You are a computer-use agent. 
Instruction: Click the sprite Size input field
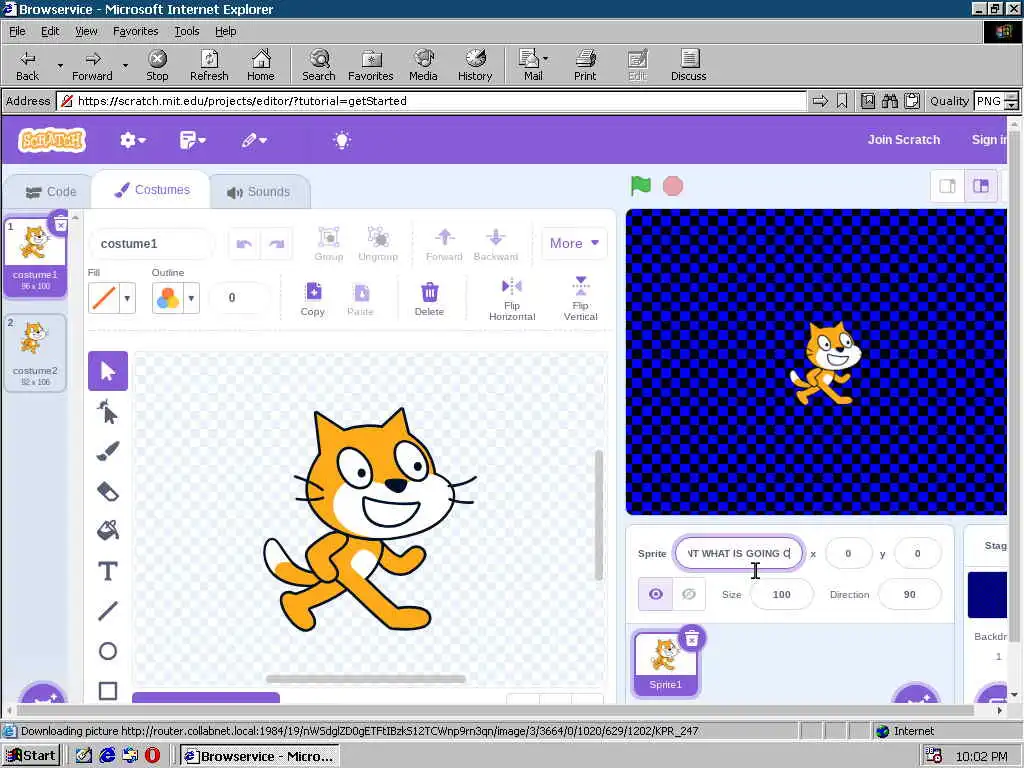pyautogui.click(x=781, y=594)
